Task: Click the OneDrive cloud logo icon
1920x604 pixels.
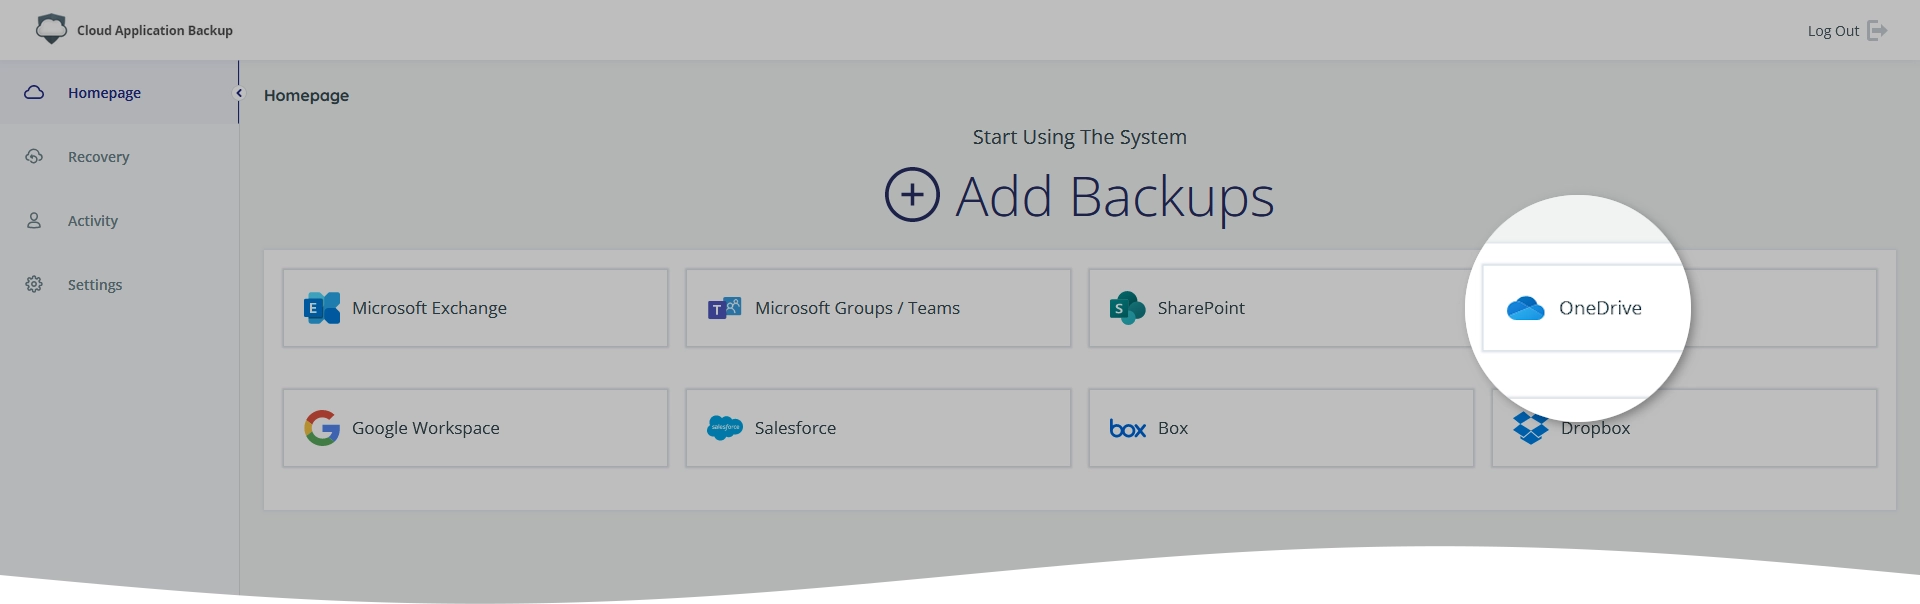Action: pyautogui.click(x=1526, y=308)
